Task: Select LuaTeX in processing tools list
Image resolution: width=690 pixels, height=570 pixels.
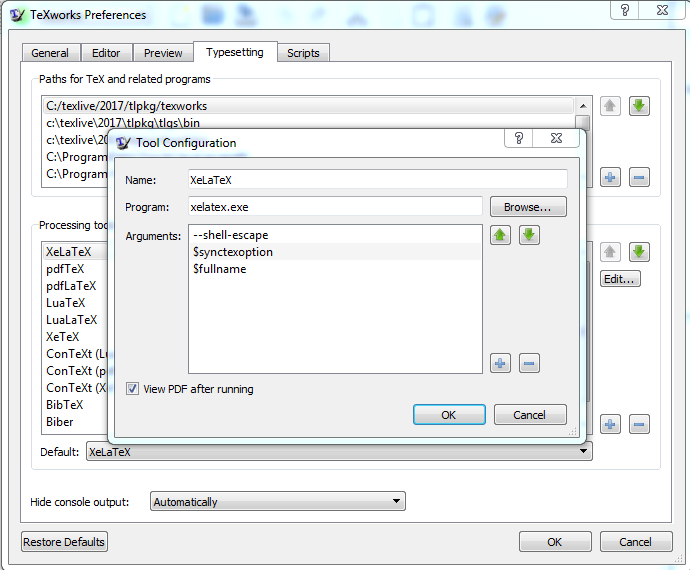Action: [x=76, y=303]
